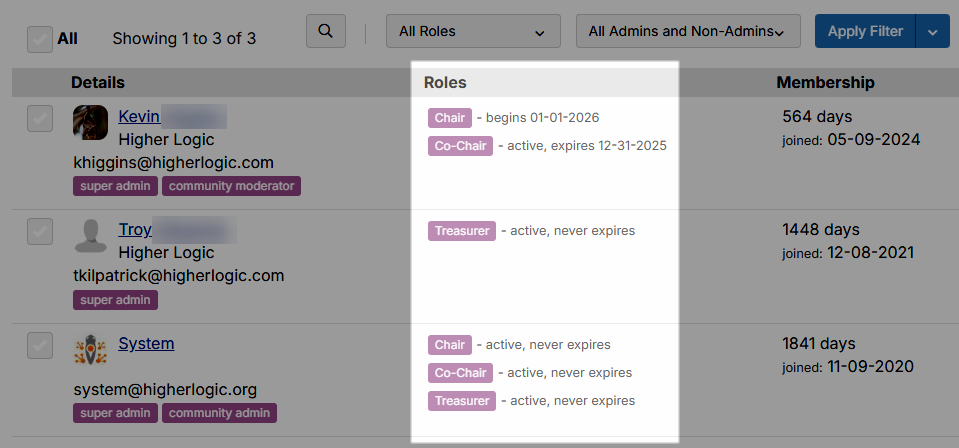Click the Details column header
Viewport: 959px width, 448px height.
pyautogui.click(x=98, y=83)
